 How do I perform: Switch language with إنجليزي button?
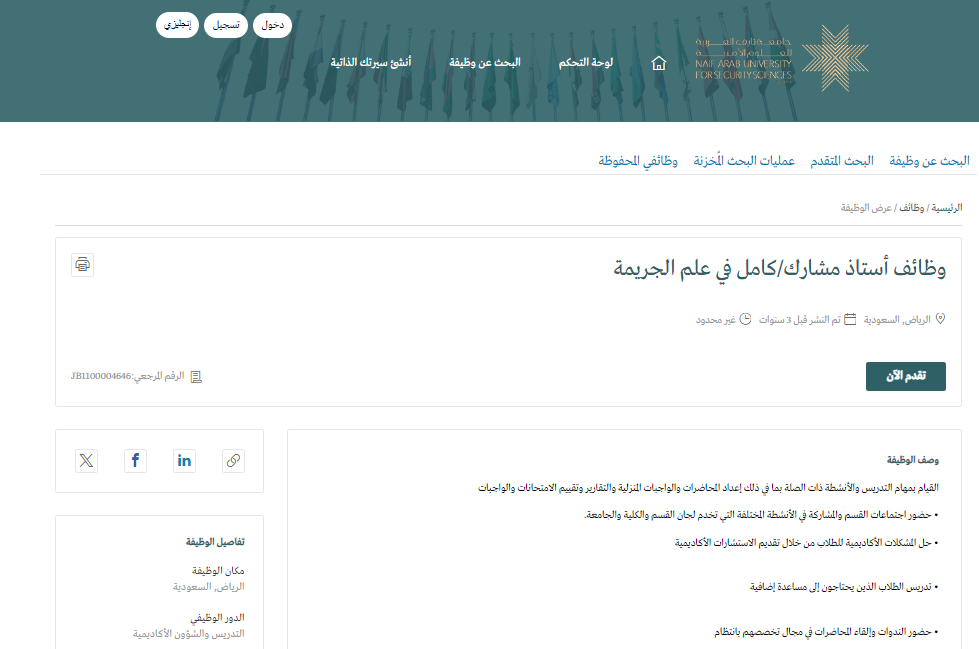coord(178,26)
